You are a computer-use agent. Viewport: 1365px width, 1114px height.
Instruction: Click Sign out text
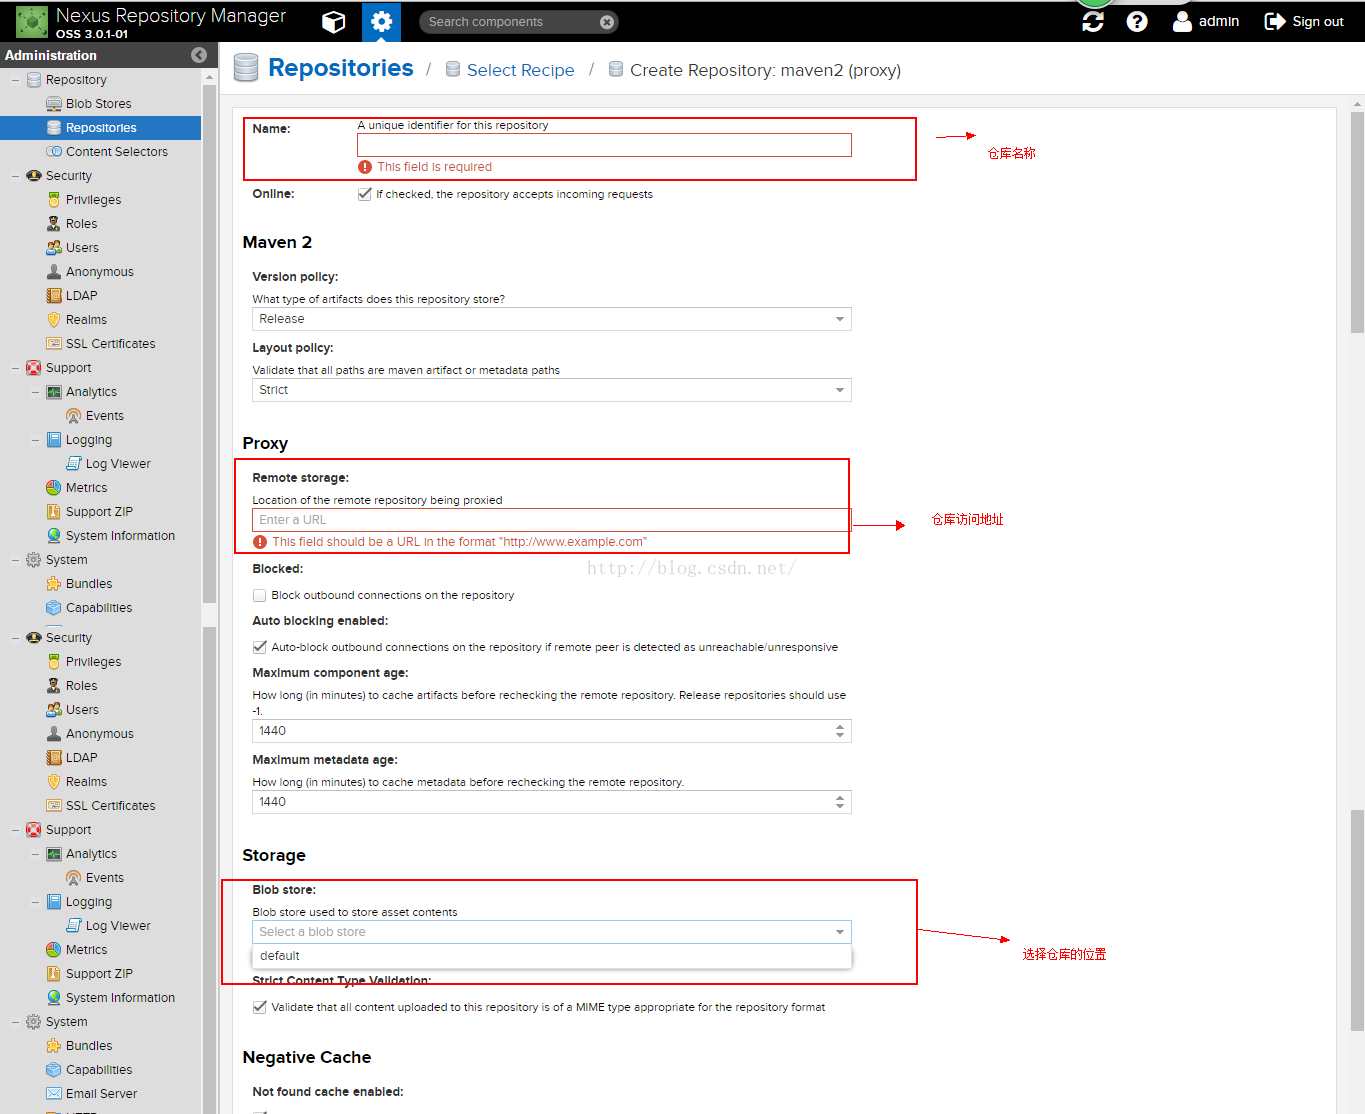pyautogui.click(x=1318, y=21)
